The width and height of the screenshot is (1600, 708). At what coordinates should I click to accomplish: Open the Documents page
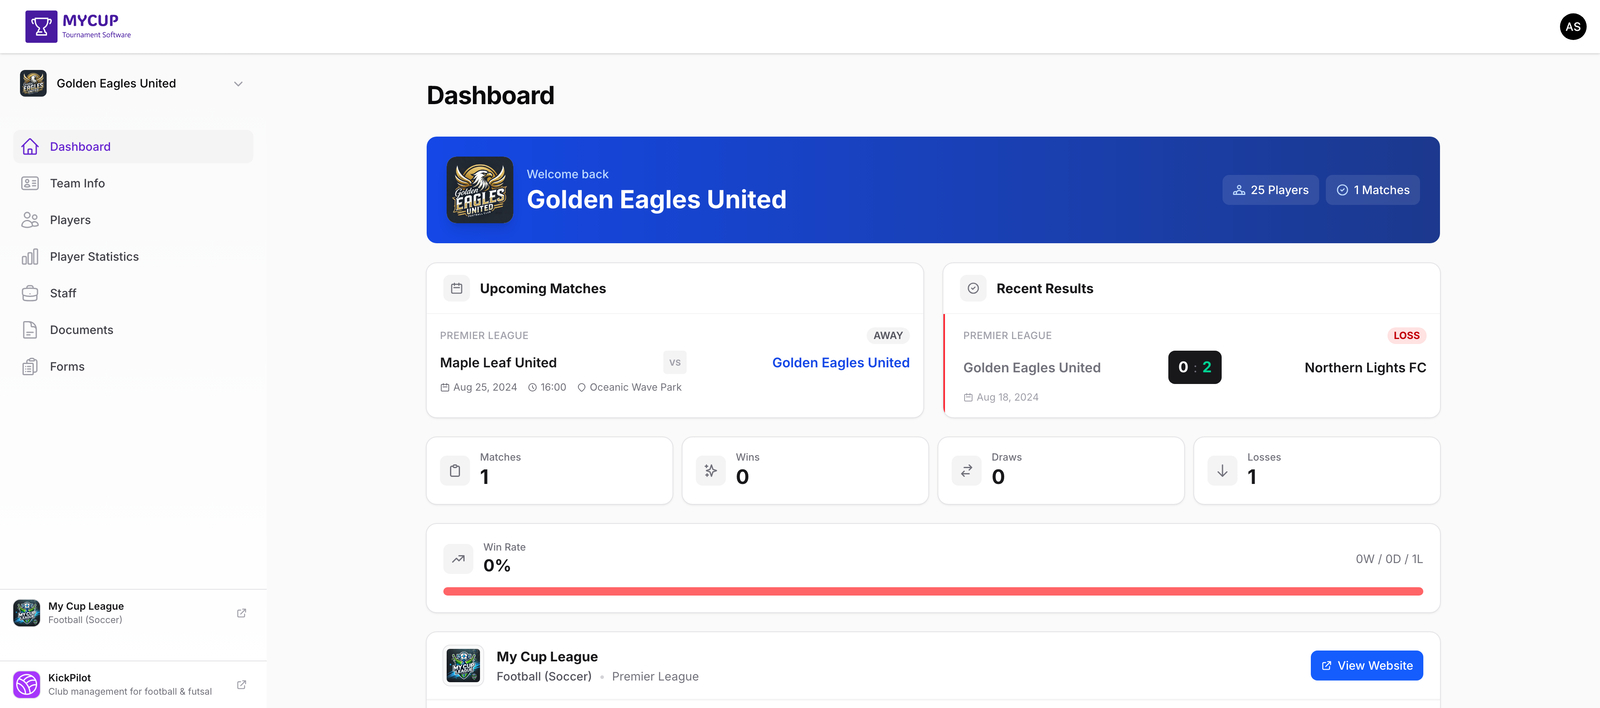(133, 330)
